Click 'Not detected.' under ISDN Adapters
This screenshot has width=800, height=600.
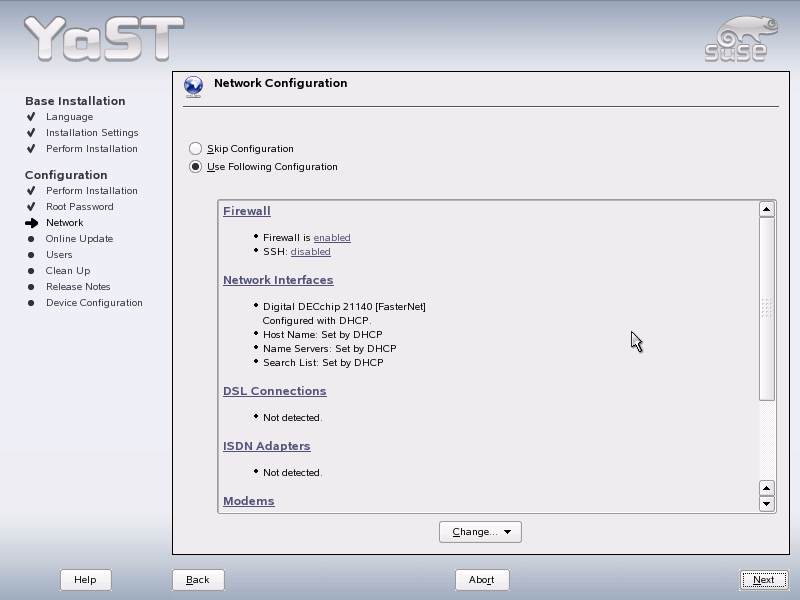click(293, 473)
